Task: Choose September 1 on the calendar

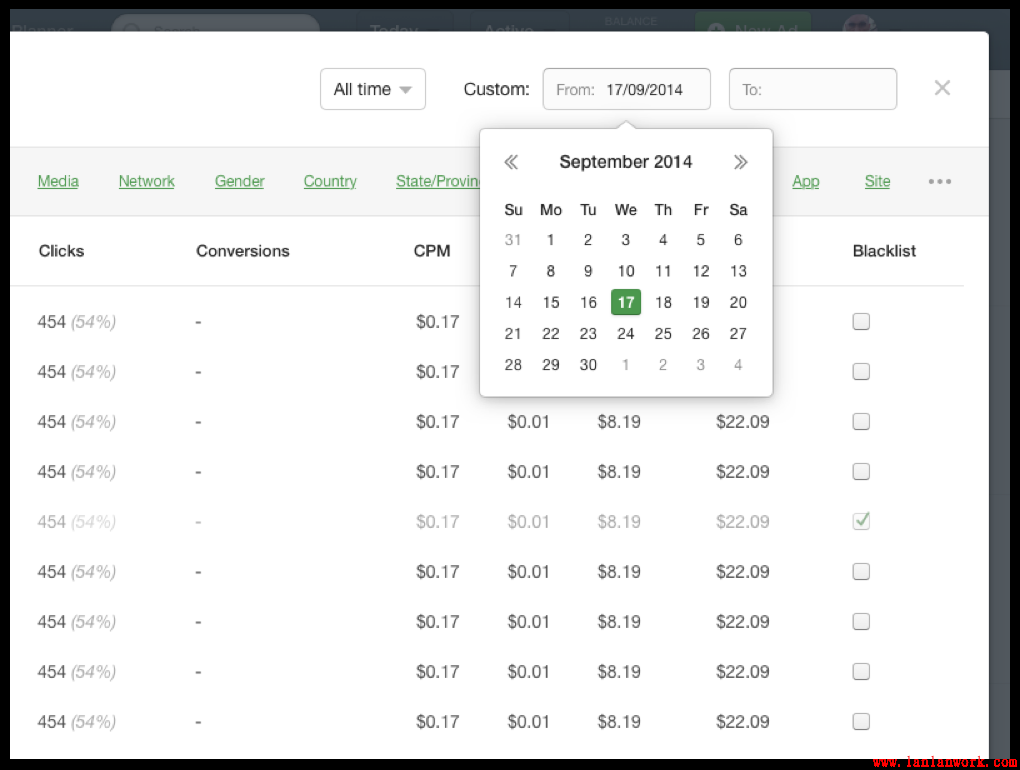Action: tap(550, 240)
